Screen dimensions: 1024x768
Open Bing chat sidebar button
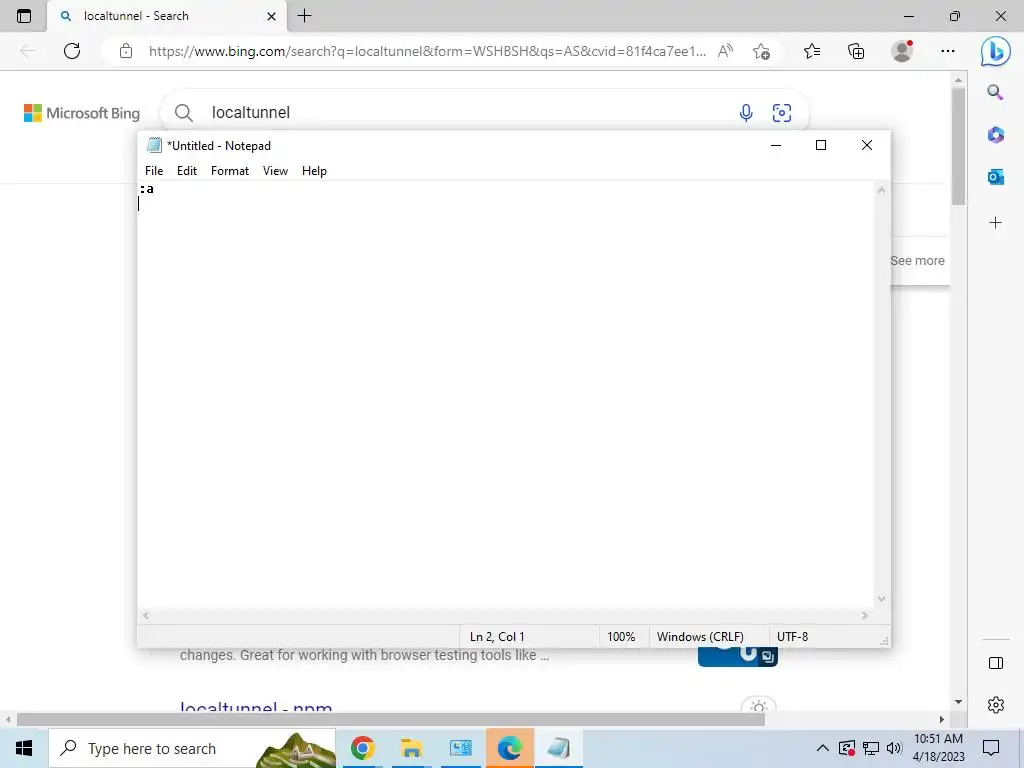[x=995, y=51]
